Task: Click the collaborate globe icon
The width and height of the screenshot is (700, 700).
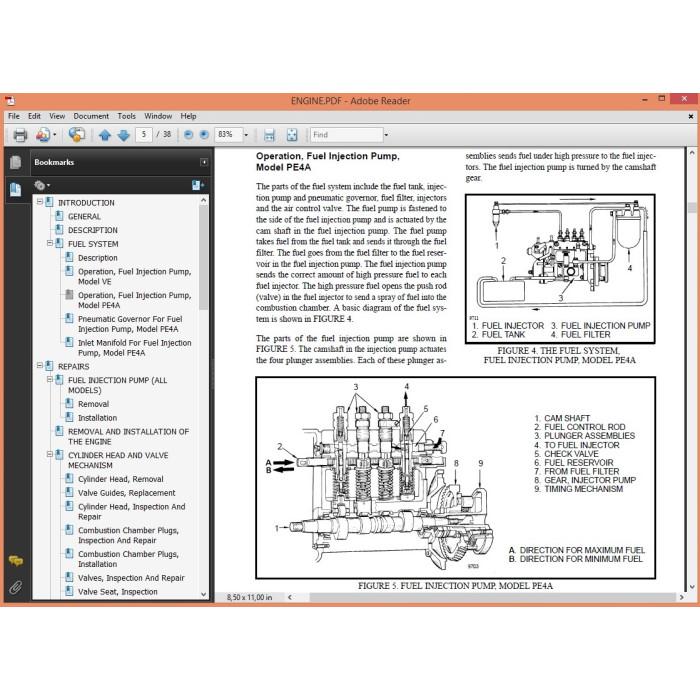Action: coord(77,135)
